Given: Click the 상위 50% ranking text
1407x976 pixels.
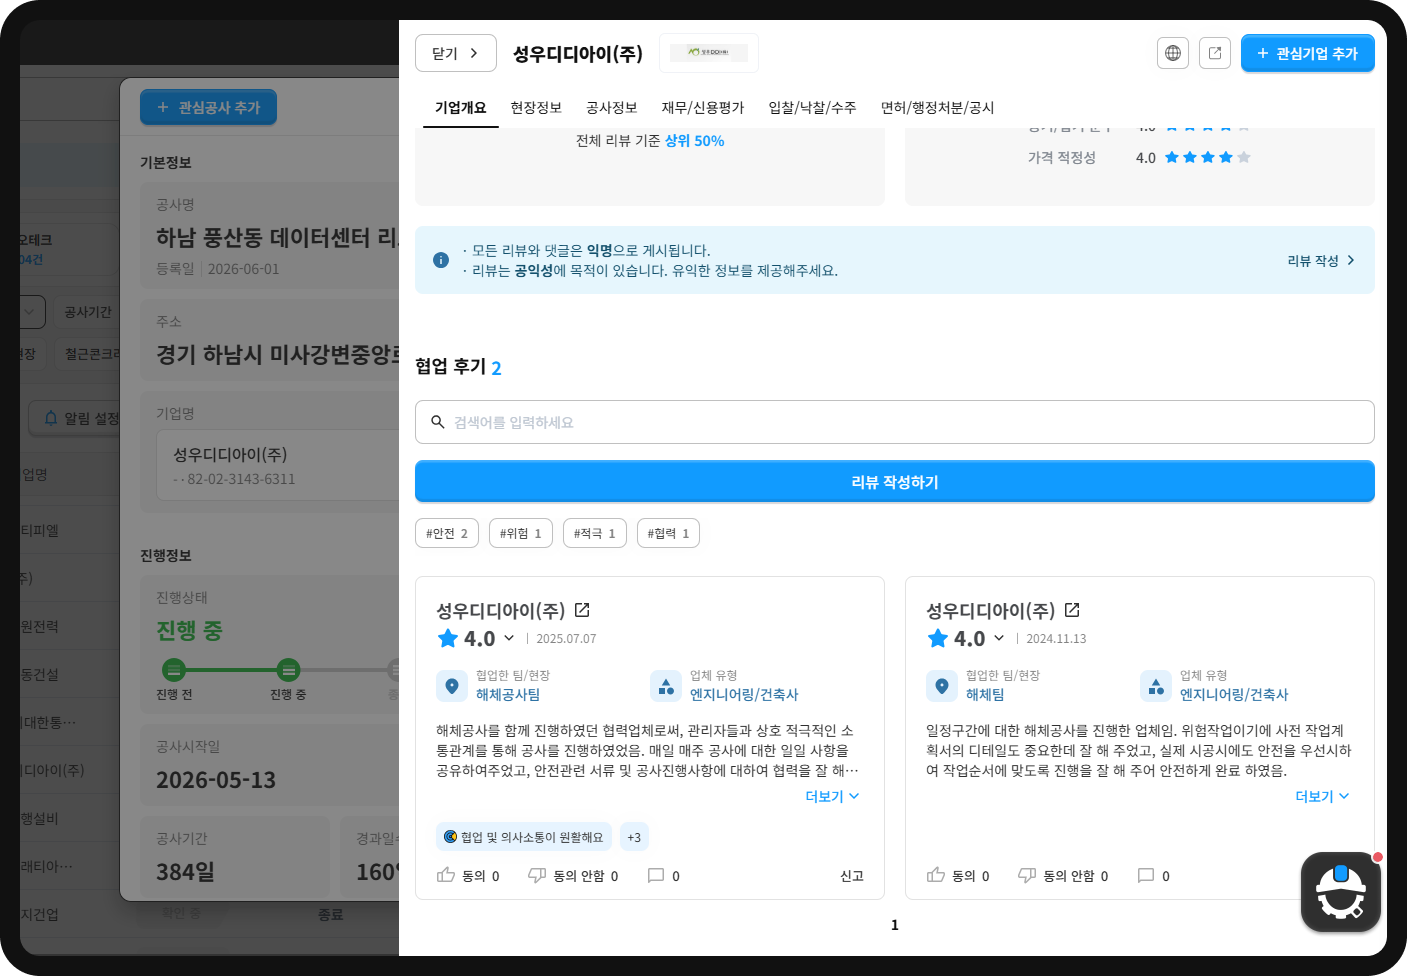Looking at the screenshot, I should [x=694, y=141].
